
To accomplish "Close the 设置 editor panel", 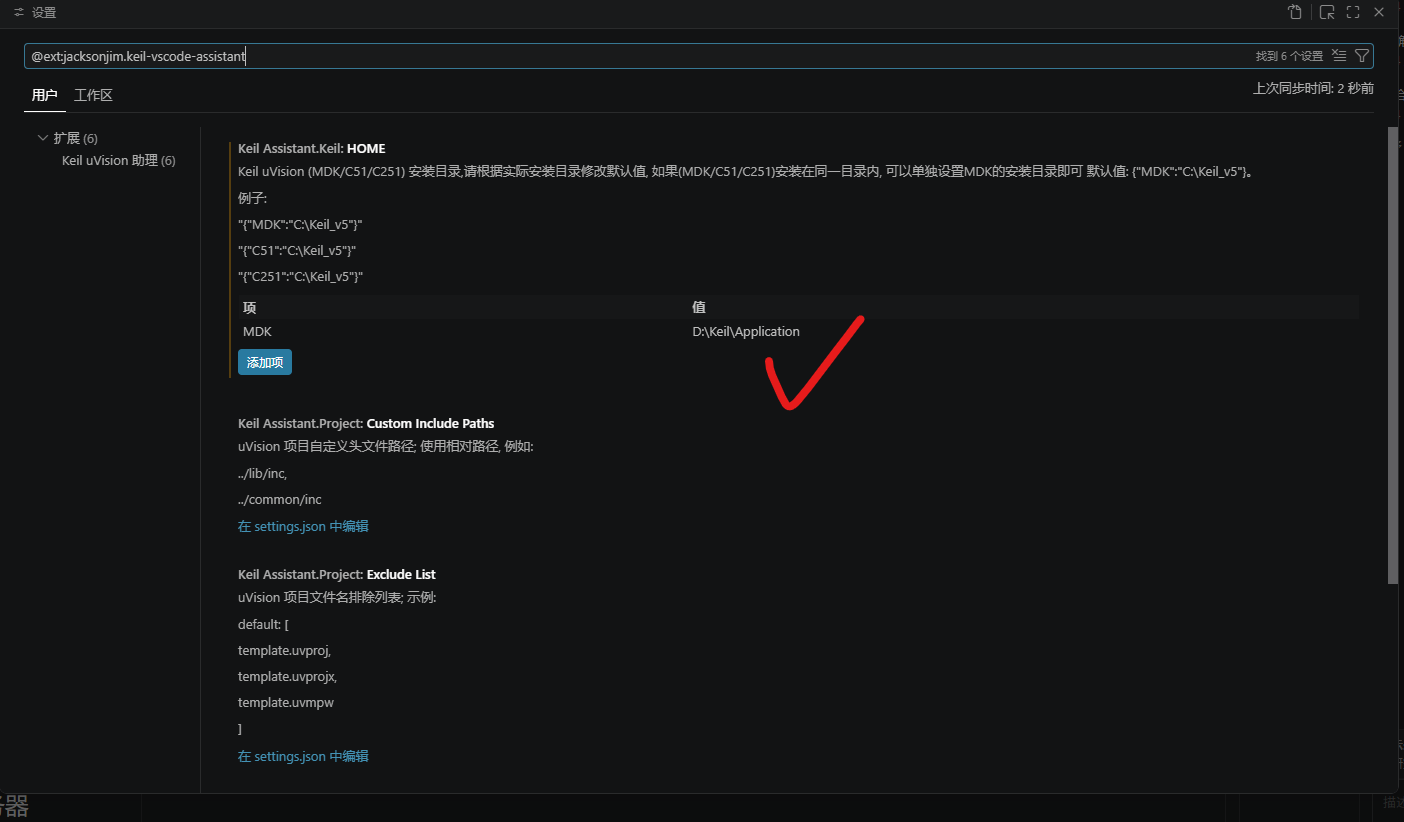I will point(1379,12).
